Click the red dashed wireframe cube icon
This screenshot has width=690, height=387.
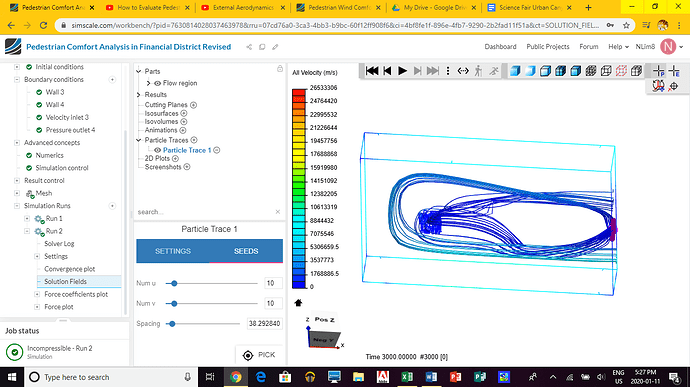[621, 71]
